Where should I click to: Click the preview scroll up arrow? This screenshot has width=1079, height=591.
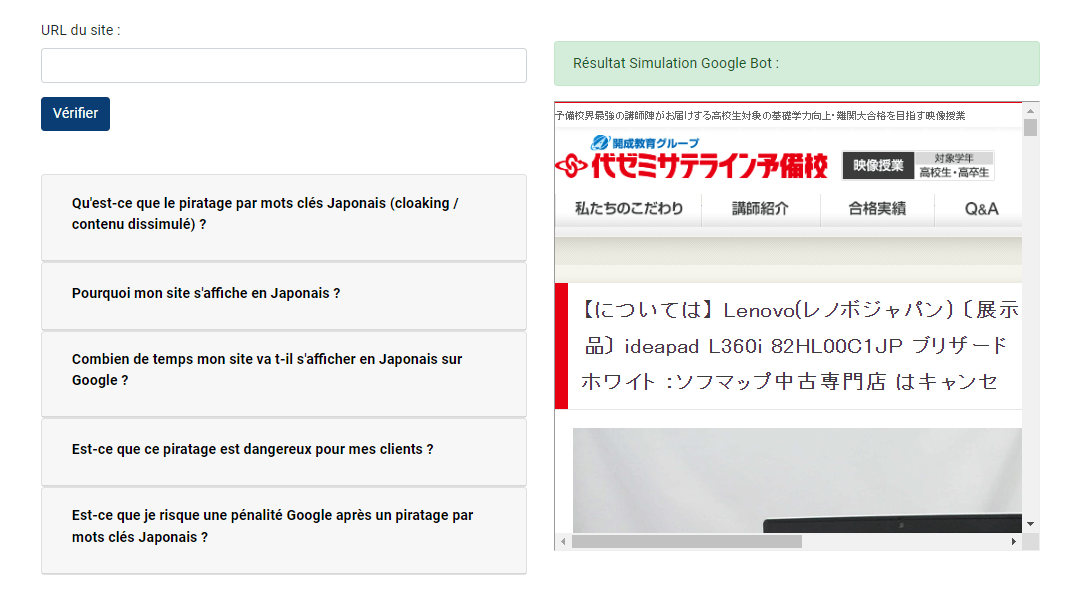coord(1030,111)
